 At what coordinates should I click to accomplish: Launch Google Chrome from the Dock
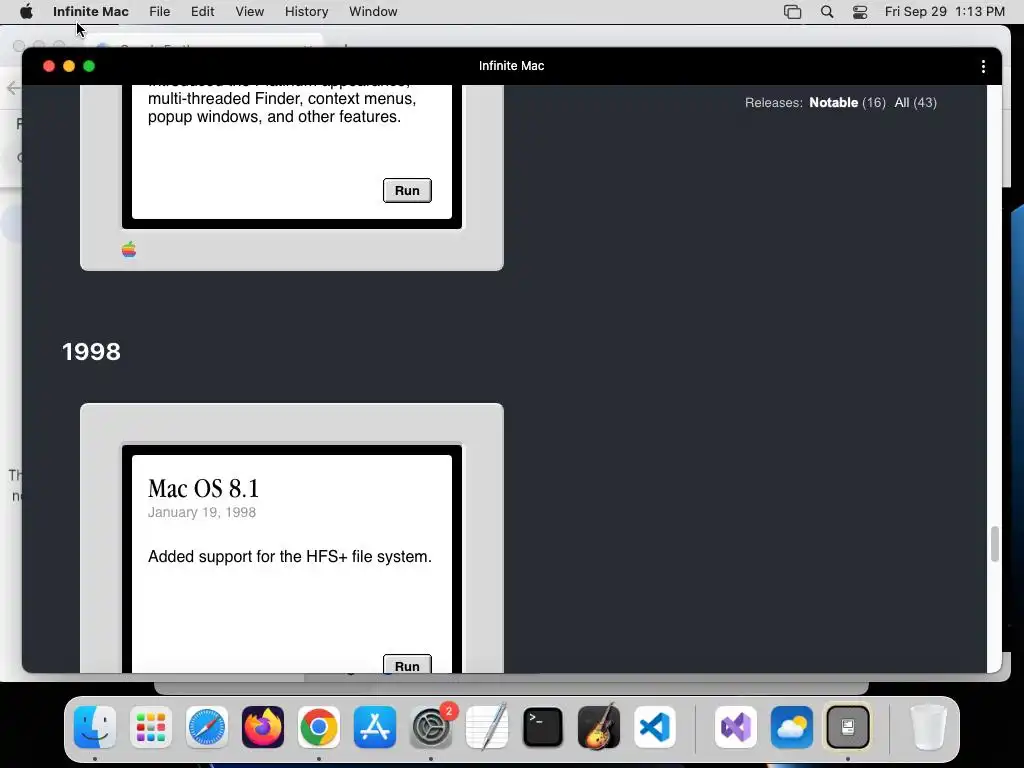pyautogui.click(x=319, y=727)
